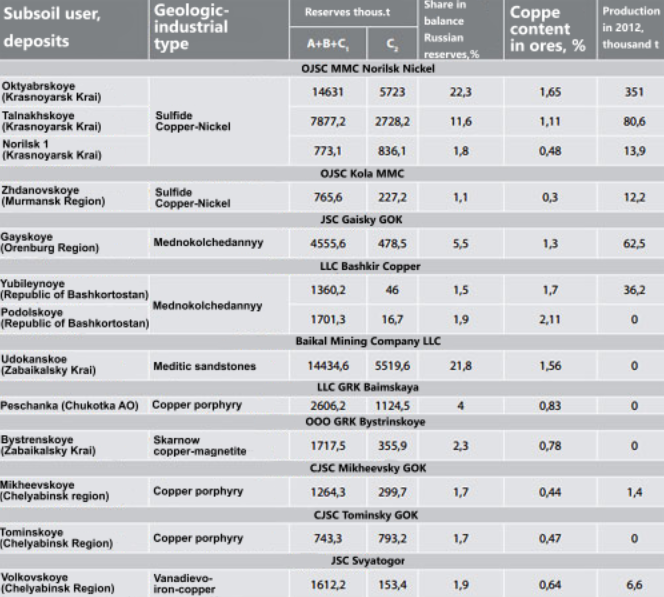Click the 'CJSC Tominsky GOK' section row

[x=332, y=515]
